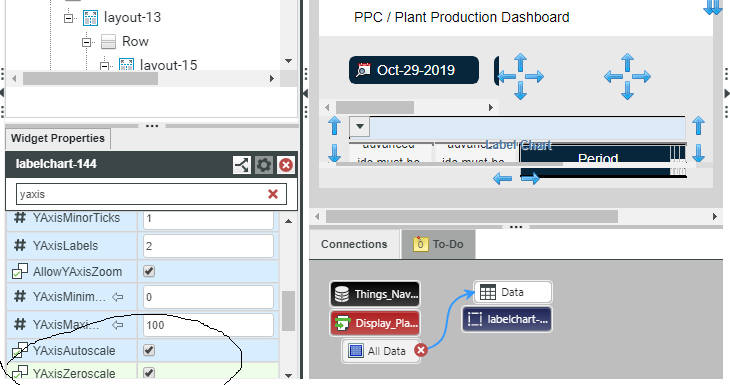Uncheck the YAxisAutoscale checkbox
Image resolution: width=730 pixels, height=385 pixels.
tap(149, 350)
